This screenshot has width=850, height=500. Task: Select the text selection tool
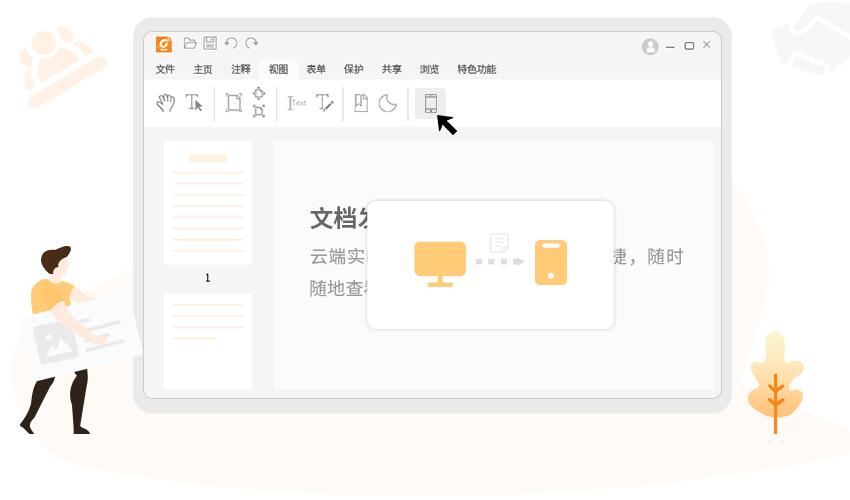[x=194, y=103]
